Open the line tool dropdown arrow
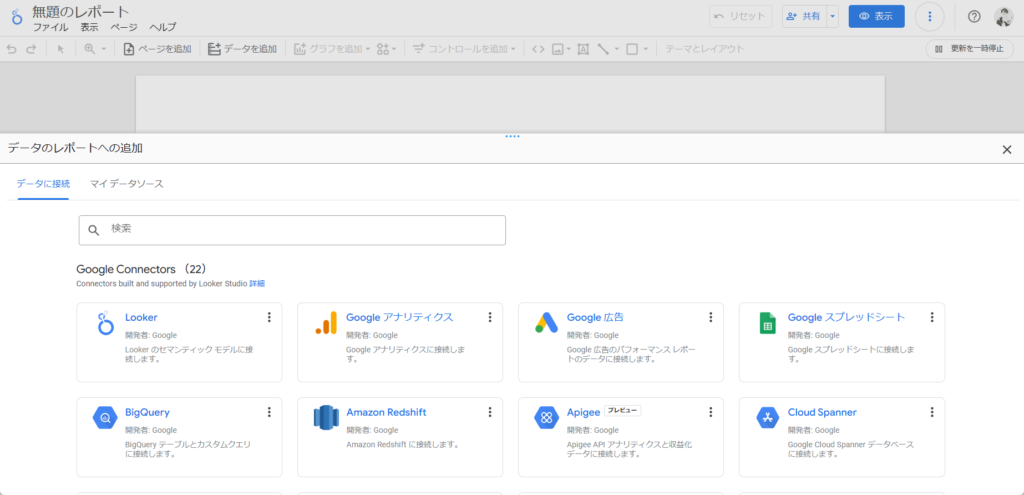The image size is (1024, 495). click(x=616, y=50)
